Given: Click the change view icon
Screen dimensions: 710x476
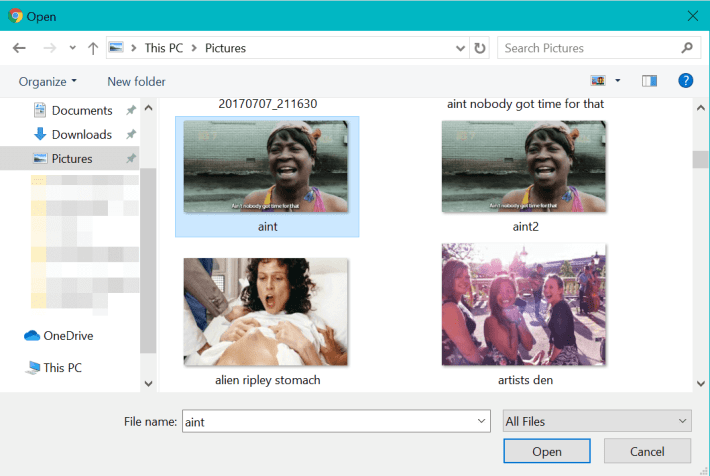Looking at the screenshot, I should coord(600,81).
